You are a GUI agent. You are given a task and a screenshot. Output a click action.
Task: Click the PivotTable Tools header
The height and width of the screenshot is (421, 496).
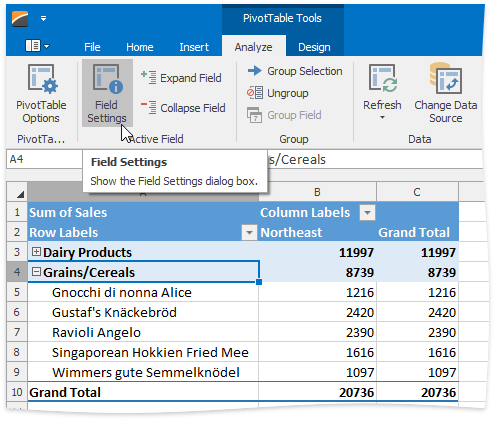point(282,18)
